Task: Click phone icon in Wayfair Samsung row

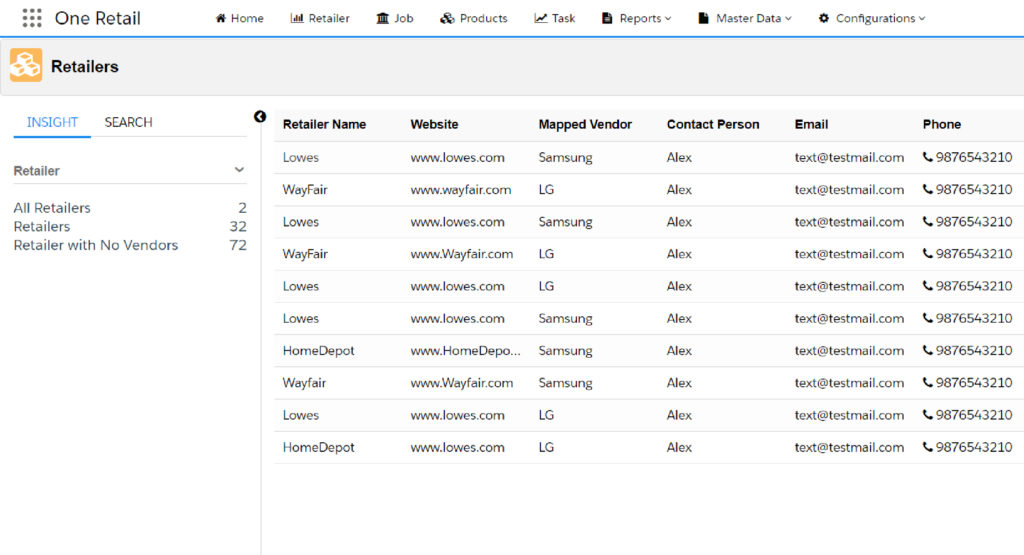Action: [x=927, y=383]
